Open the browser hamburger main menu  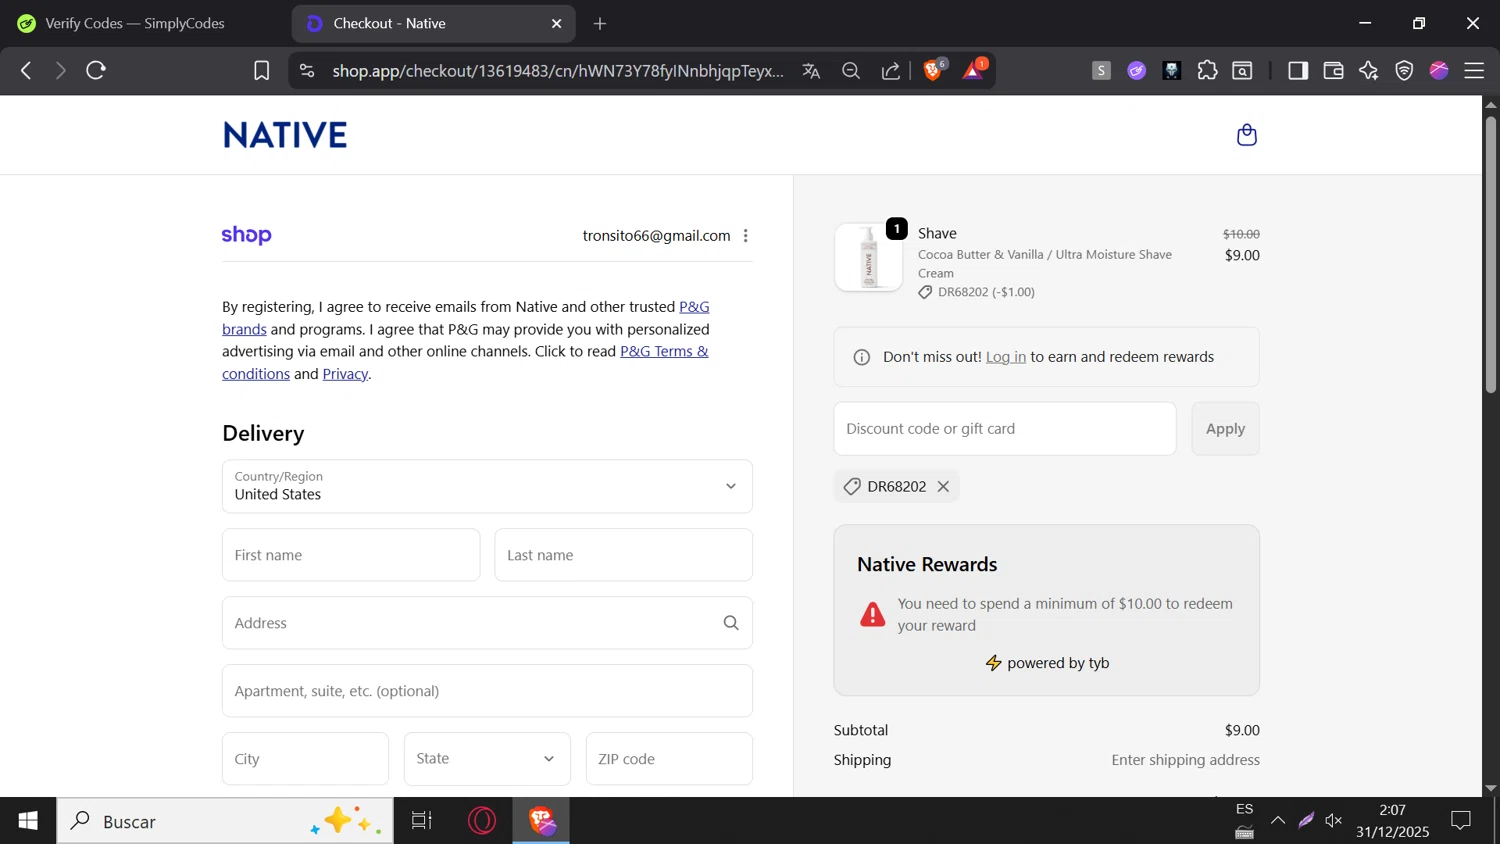click(x=1474, y=71)
